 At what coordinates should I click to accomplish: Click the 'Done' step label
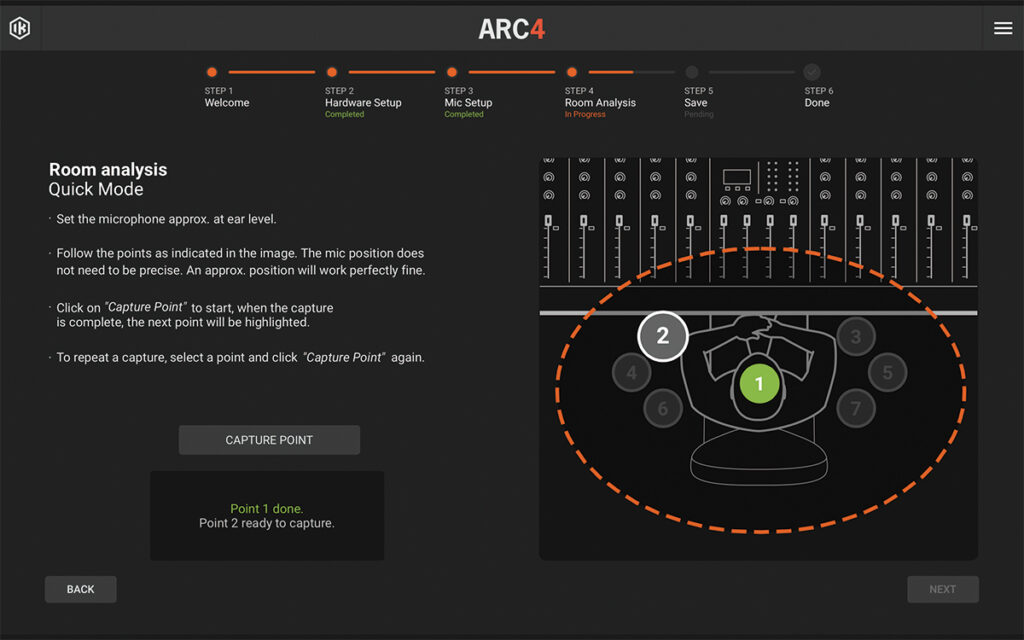tap(817, 103)
